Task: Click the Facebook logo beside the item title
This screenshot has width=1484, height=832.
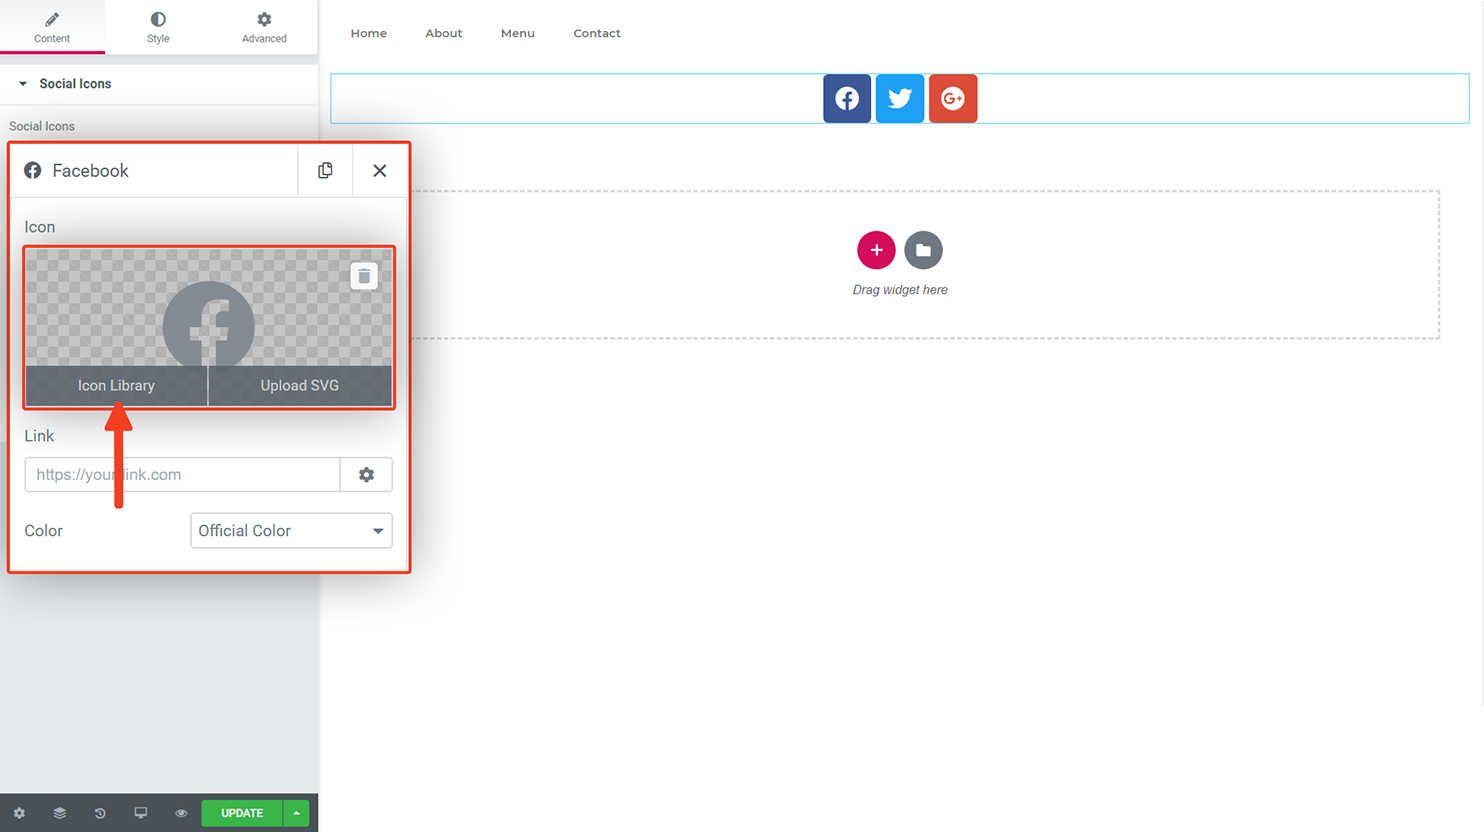Action: 33,171
